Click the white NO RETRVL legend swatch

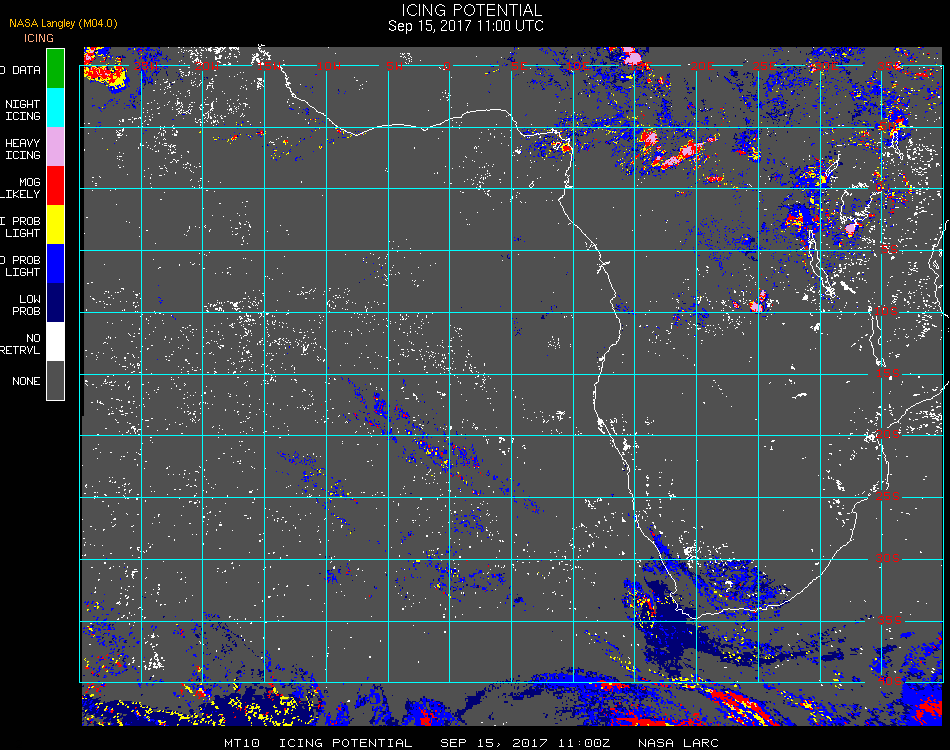(55, 342)
